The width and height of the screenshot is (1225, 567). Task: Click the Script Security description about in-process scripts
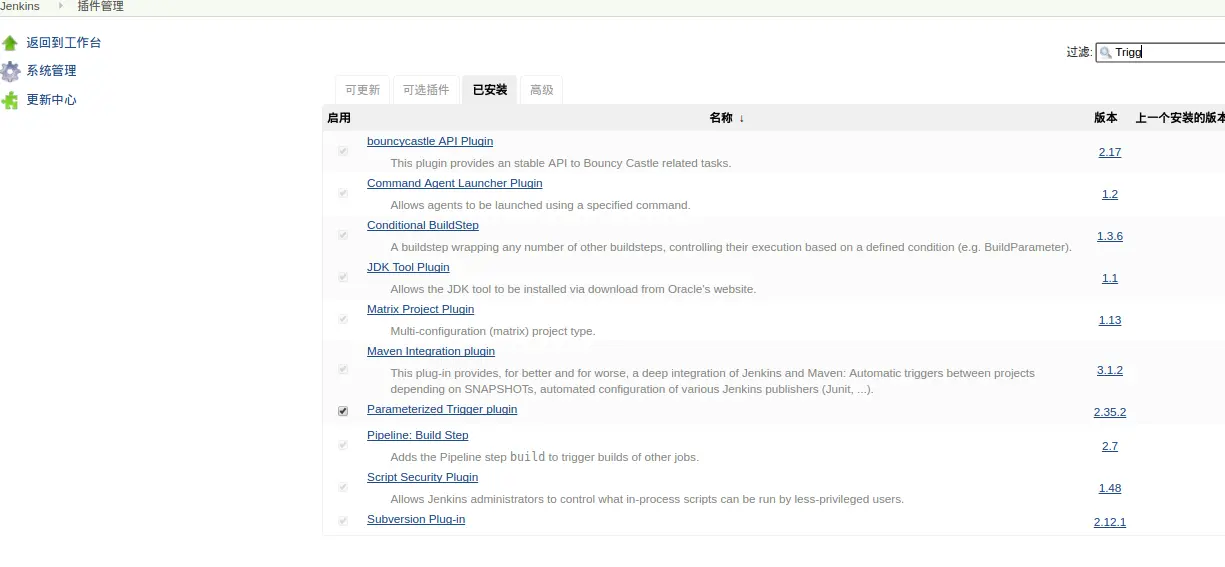point(647,499)
